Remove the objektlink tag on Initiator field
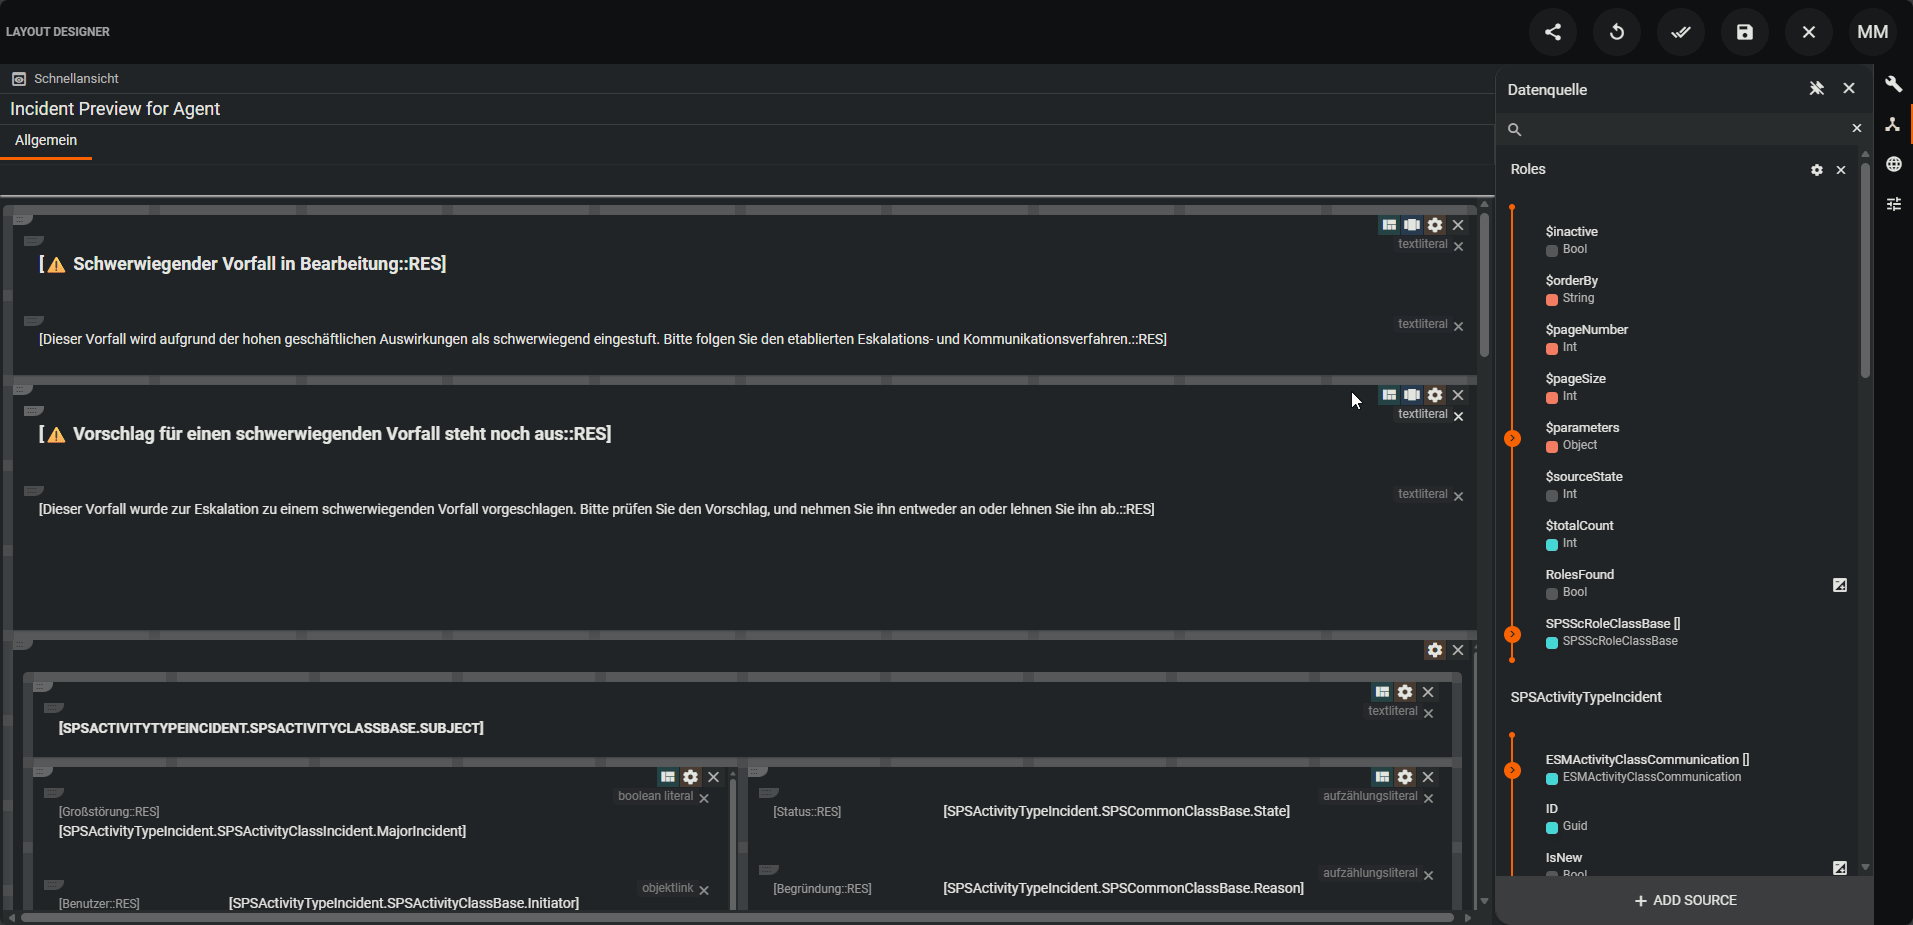Image resolution: width=1913 pixels, height=925 pixels. coord(704,890)
